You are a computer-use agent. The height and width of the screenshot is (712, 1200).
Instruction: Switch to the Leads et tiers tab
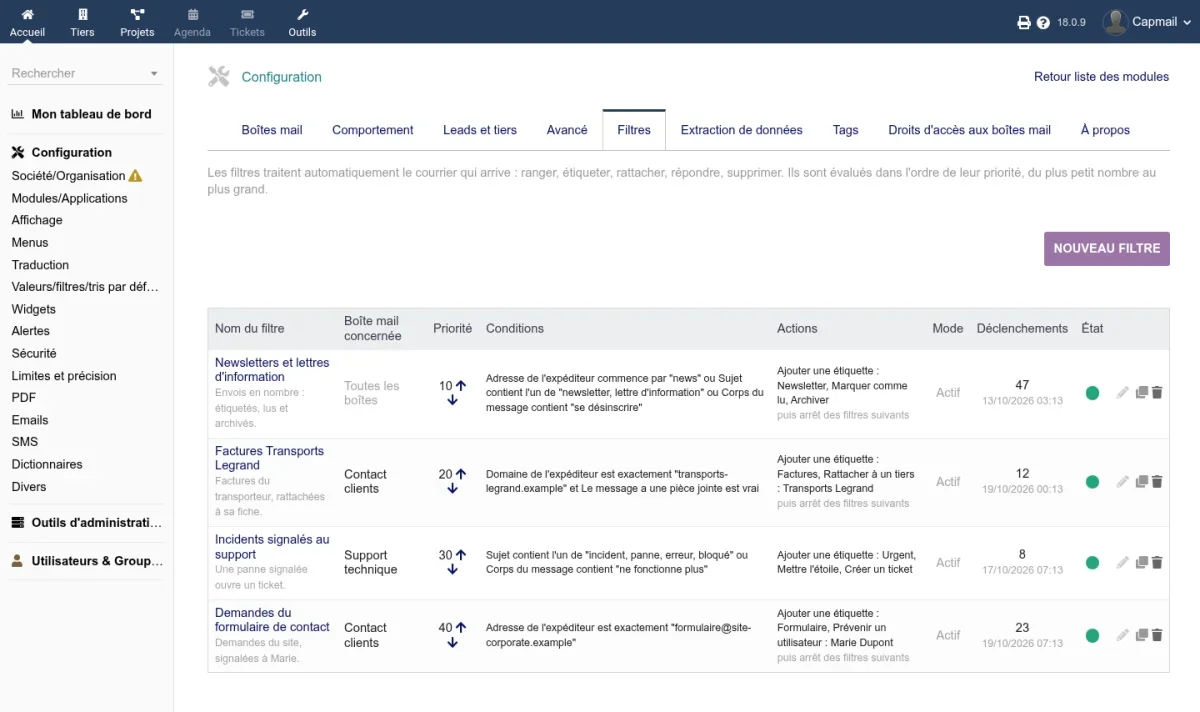480,130
